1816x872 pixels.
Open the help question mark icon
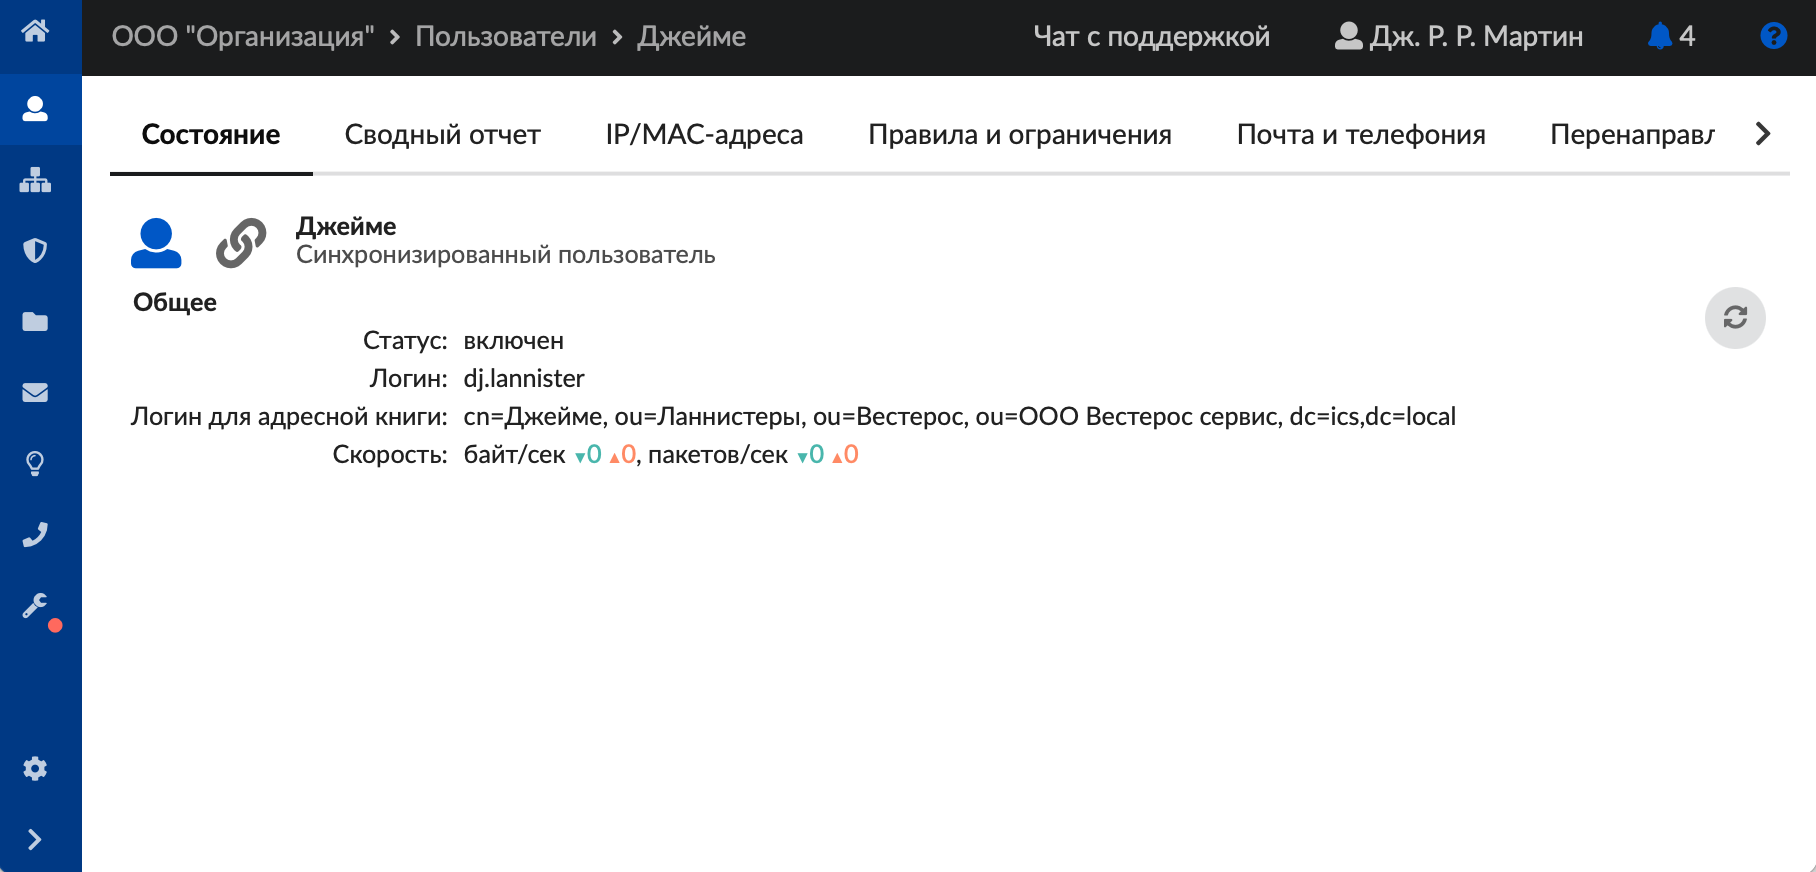pyautogui.click(x=1773, y=37)
